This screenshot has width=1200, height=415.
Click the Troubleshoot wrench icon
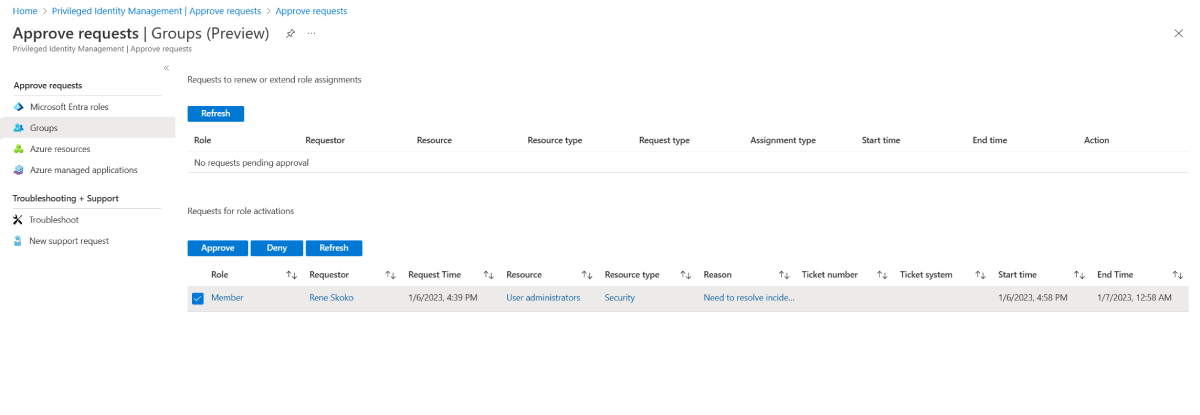point(18,220)
